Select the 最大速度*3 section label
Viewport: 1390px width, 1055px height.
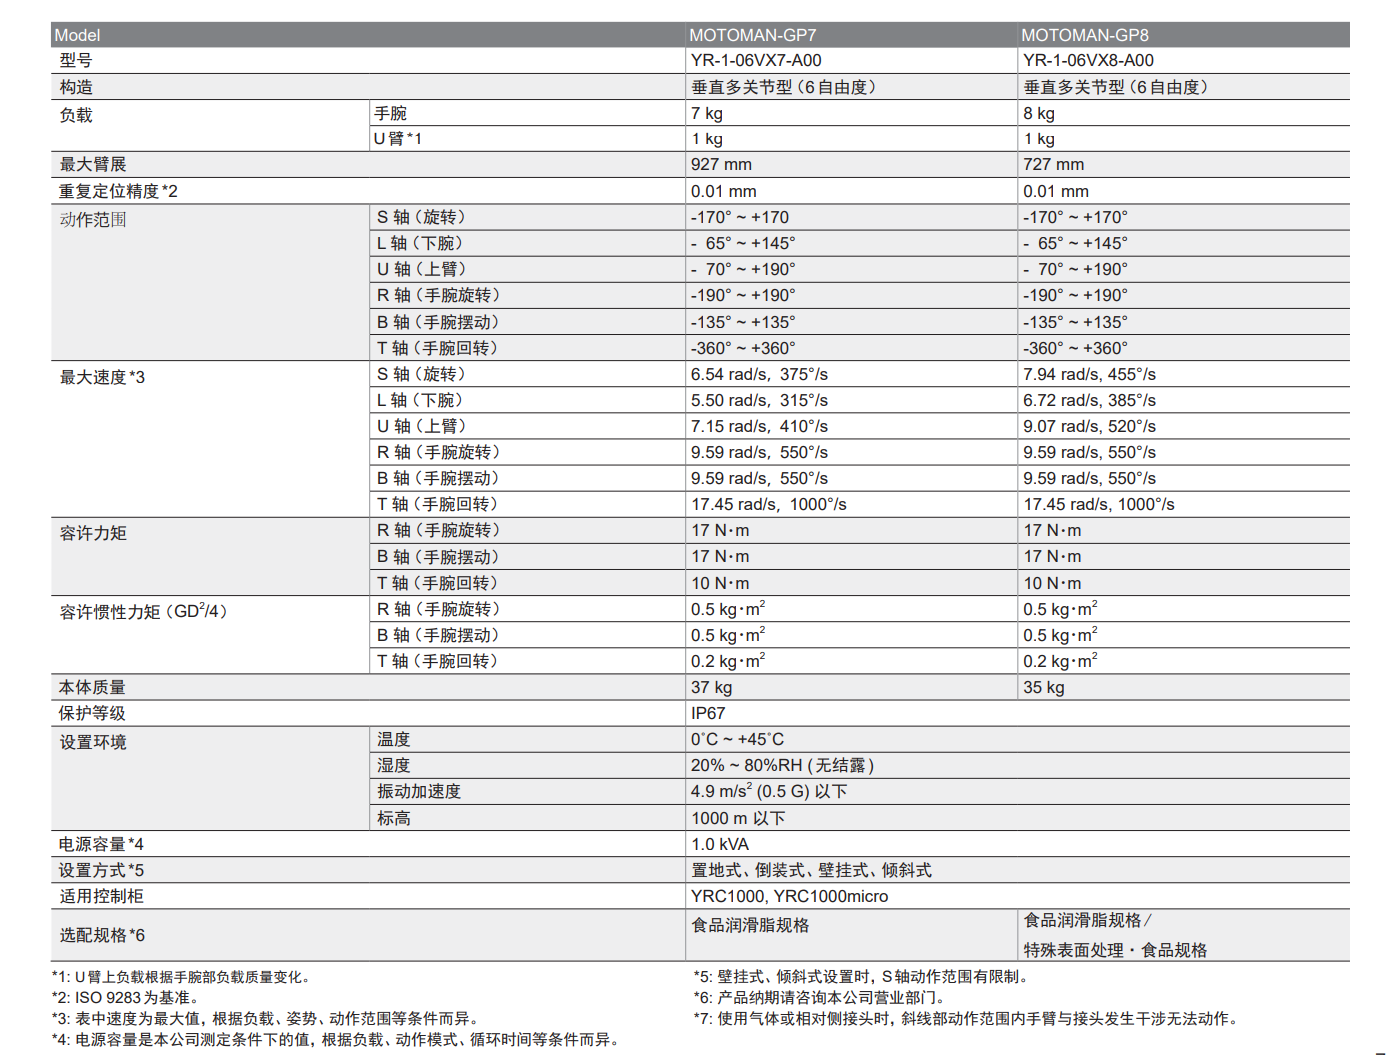point(102,377)
